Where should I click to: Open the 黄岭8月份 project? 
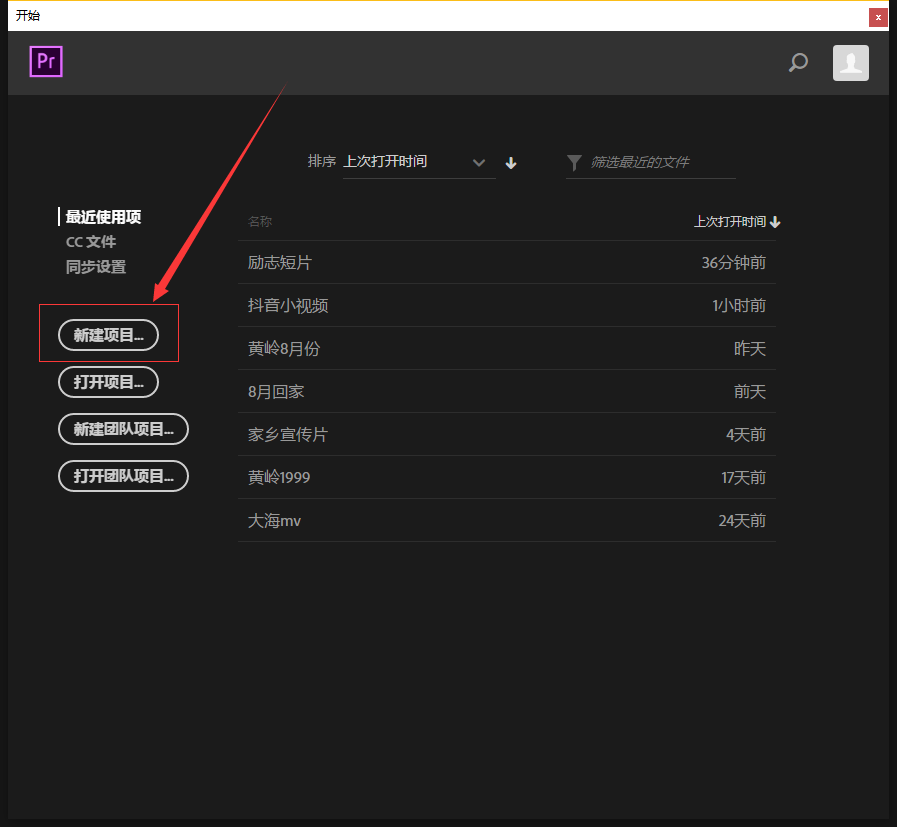[507, 348]
